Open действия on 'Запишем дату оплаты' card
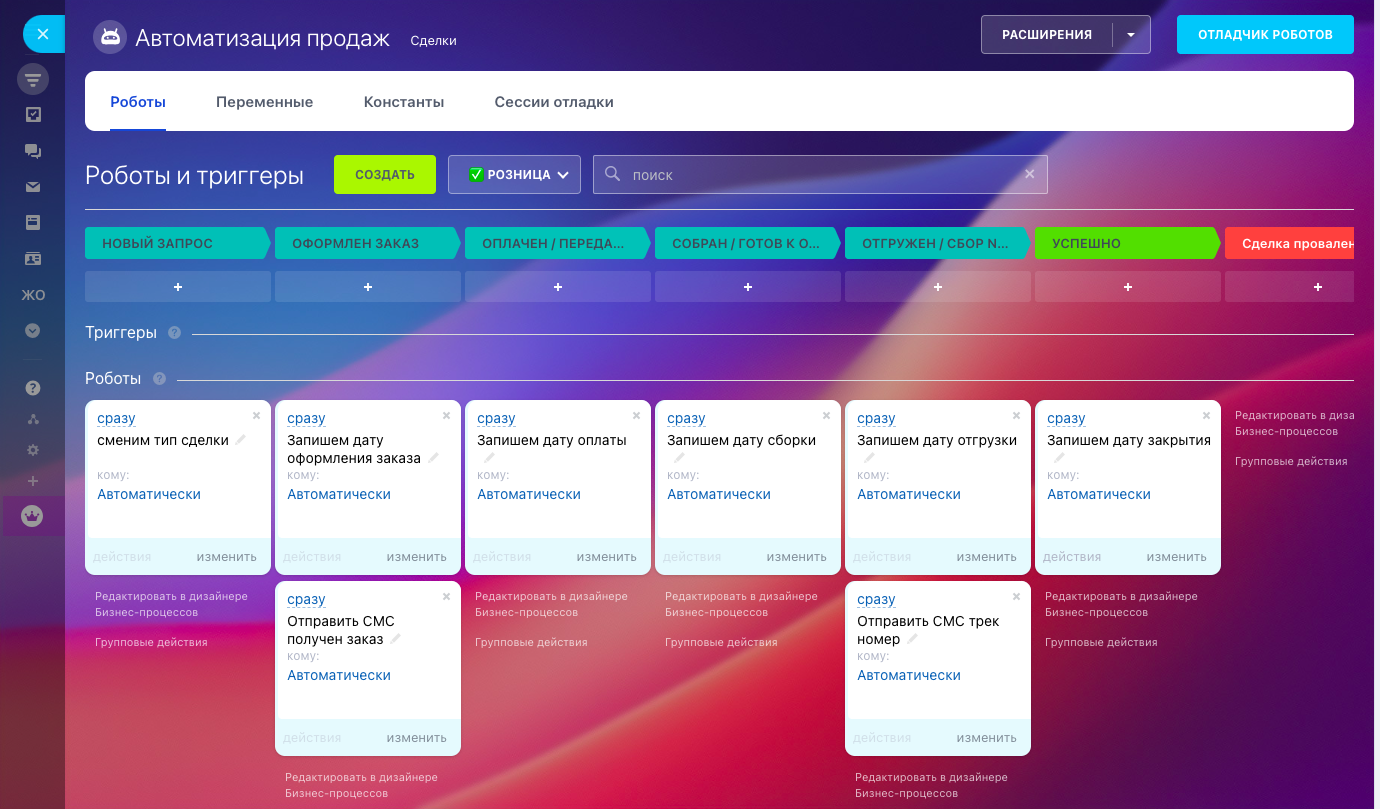Viewport: 1380px width, 809px height. tap(502, 557)
